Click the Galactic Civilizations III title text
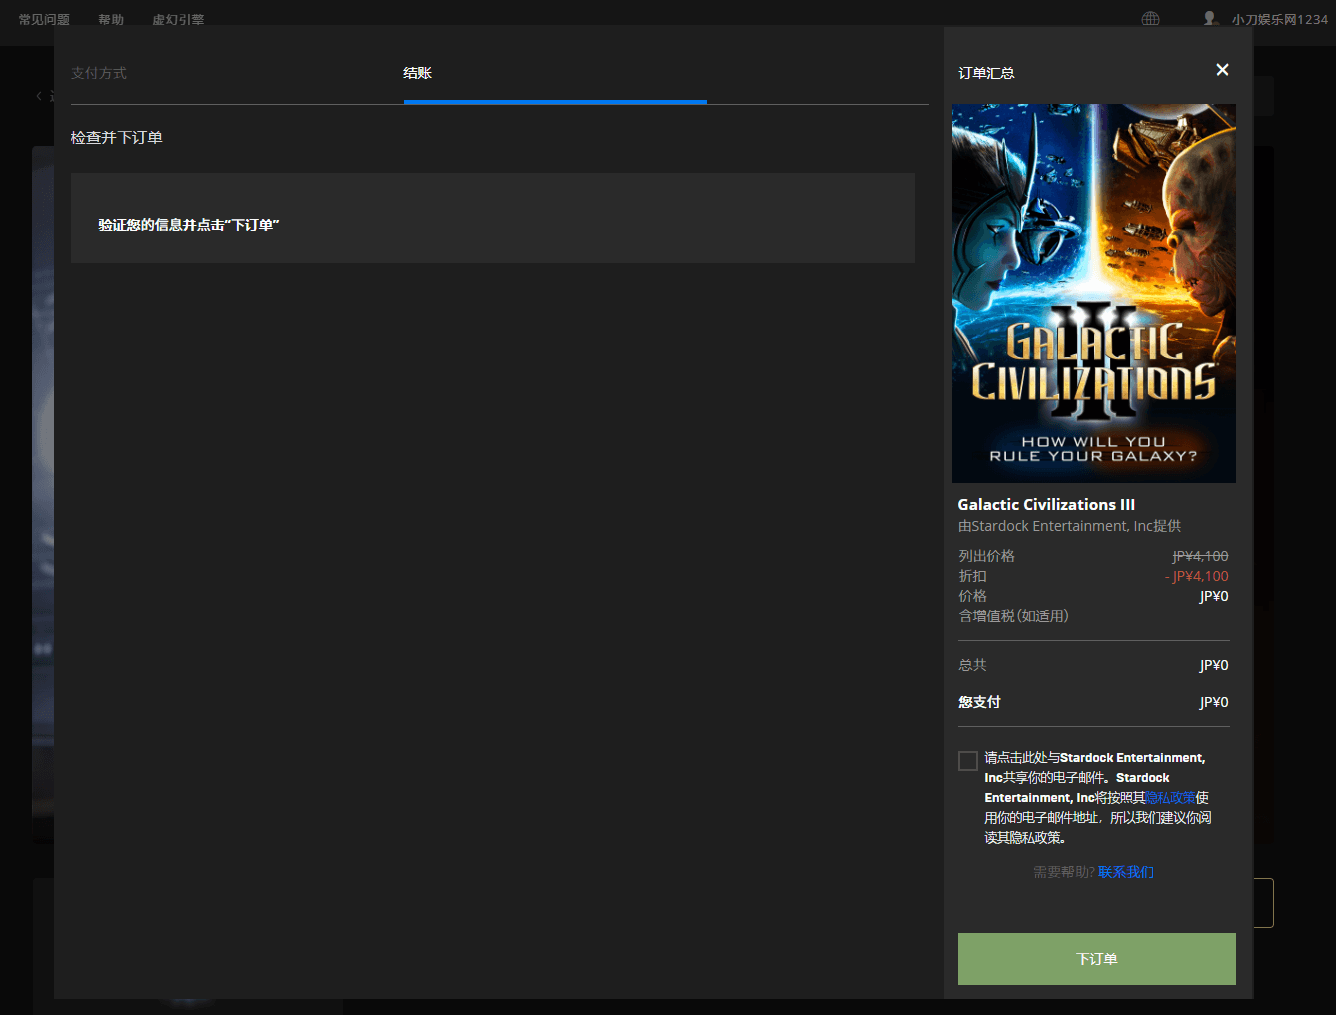1336x1015 pixels. pos(1046,504)
